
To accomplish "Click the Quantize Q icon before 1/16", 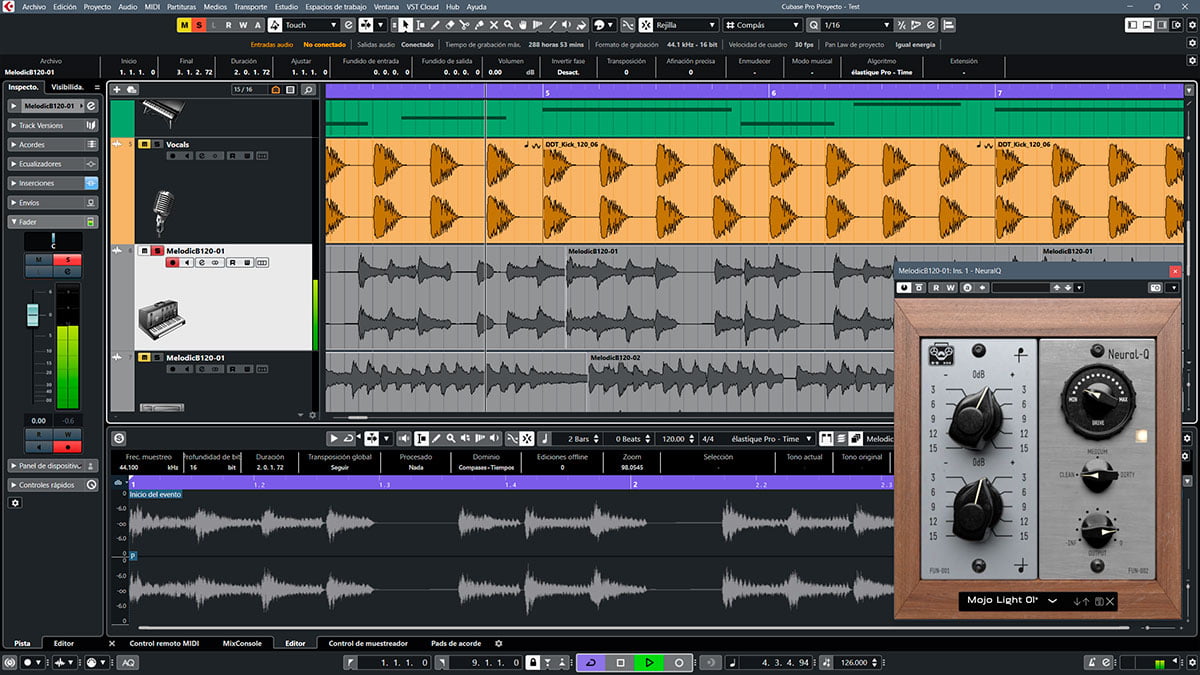I will pyautogui.click(x=812, y=25).
